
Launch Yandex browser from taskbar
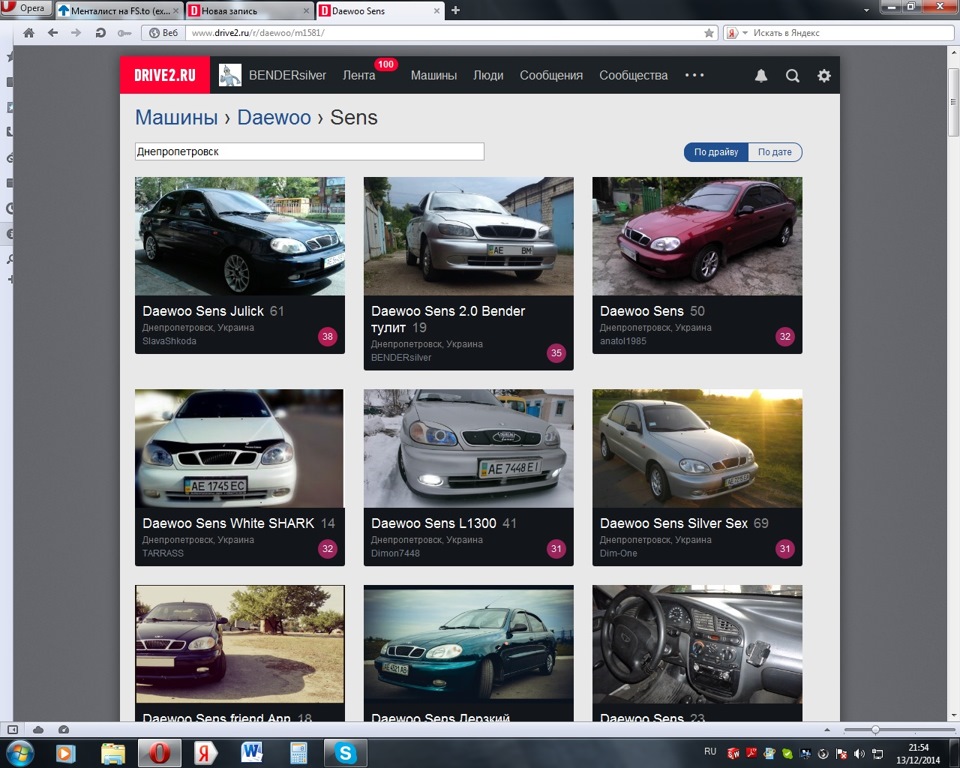[x=205, y=753]
